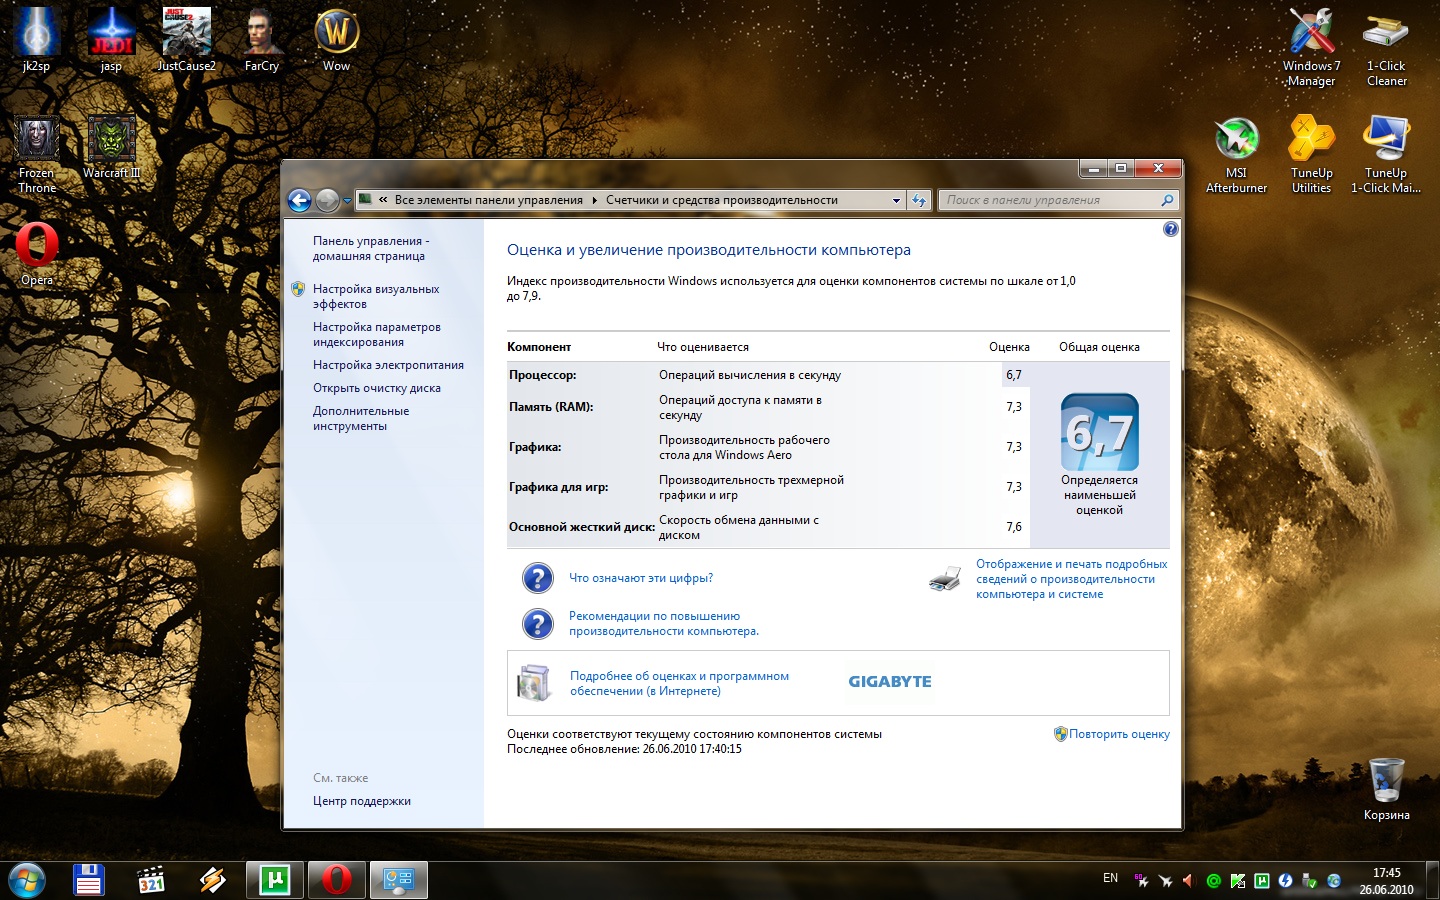This screenshot has width=1440, height=900.
Task: Click the printer icon for detailed report
Action: click(944, 579)
